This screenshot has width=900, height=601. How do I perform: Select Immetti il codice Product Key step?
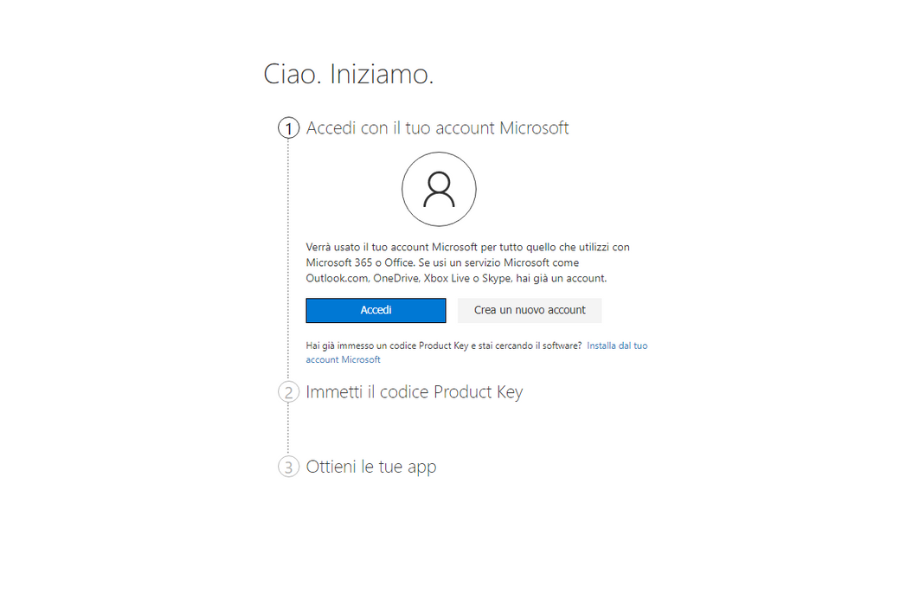[414, 392]
